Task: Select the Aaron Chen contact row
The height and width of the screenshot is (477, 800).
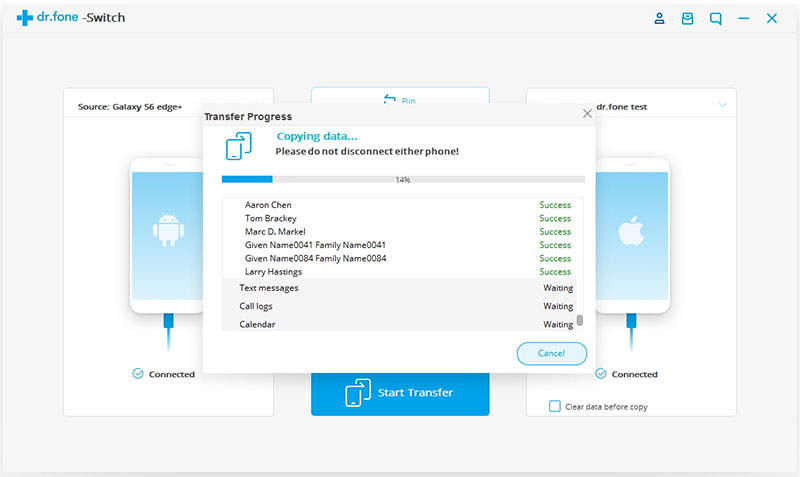Action: (x=399, y=205)
